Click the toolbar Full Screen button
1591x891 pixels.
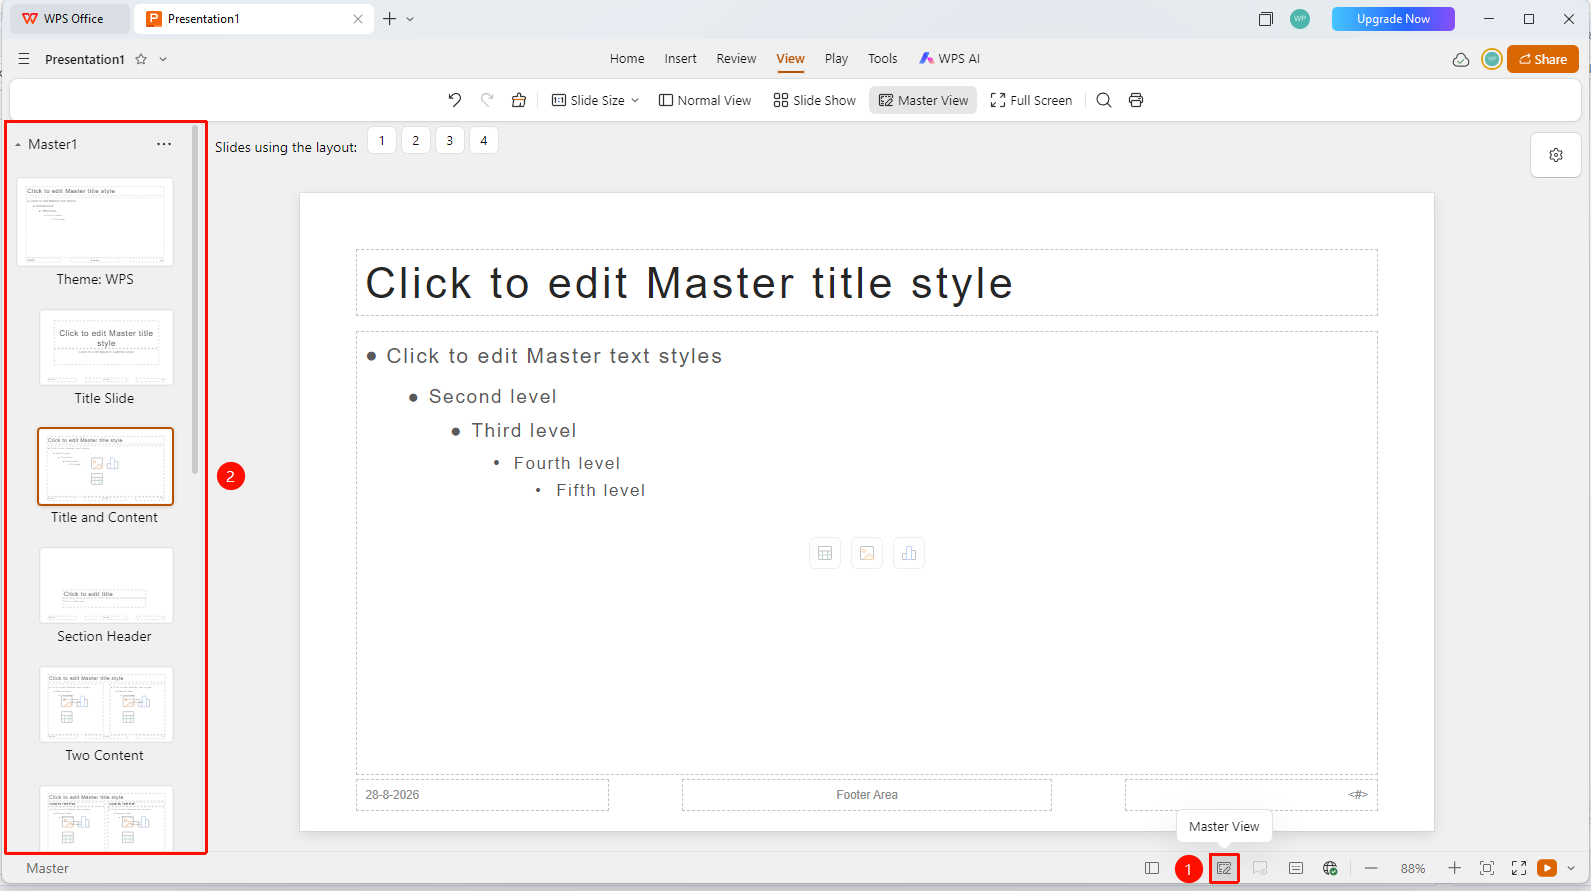1031,100
